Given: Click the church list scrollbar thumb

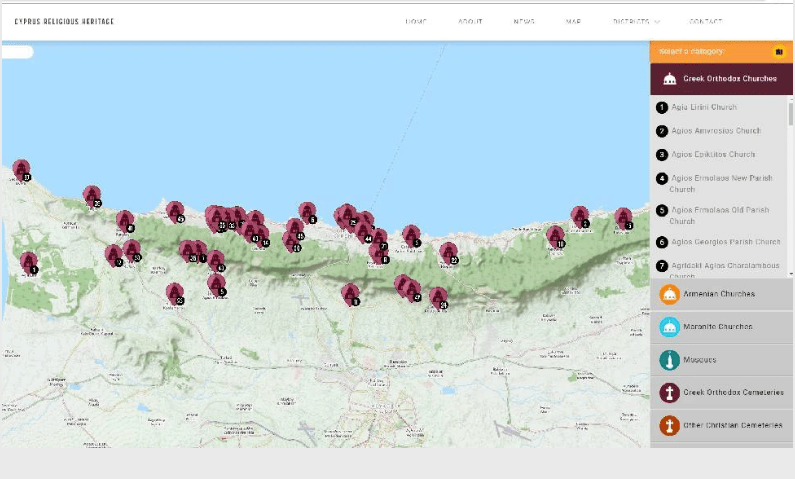Looking at the screenshot, I should coord(790,114).
